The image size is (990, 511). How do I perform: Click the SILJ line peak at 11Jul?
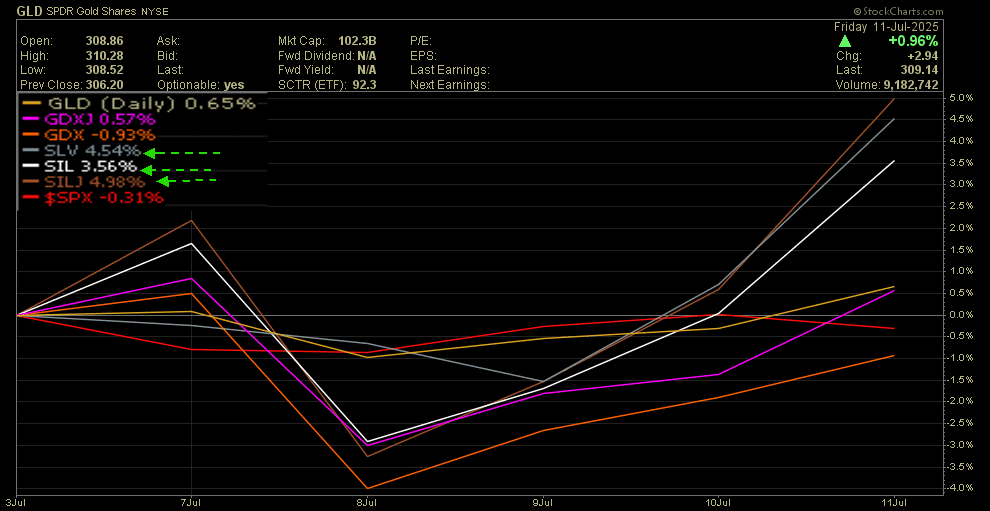click(894, 99)
